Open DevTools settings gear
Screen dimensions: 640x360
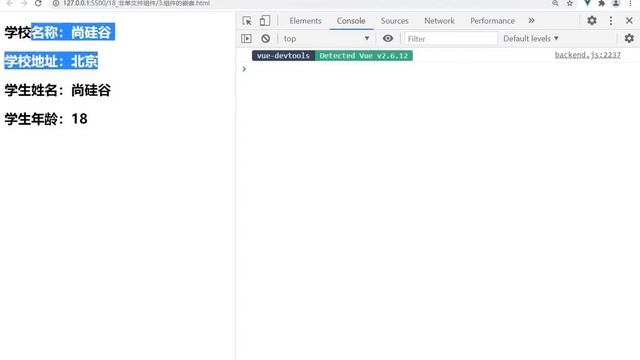pyautogui.click(x=592, y=21)
